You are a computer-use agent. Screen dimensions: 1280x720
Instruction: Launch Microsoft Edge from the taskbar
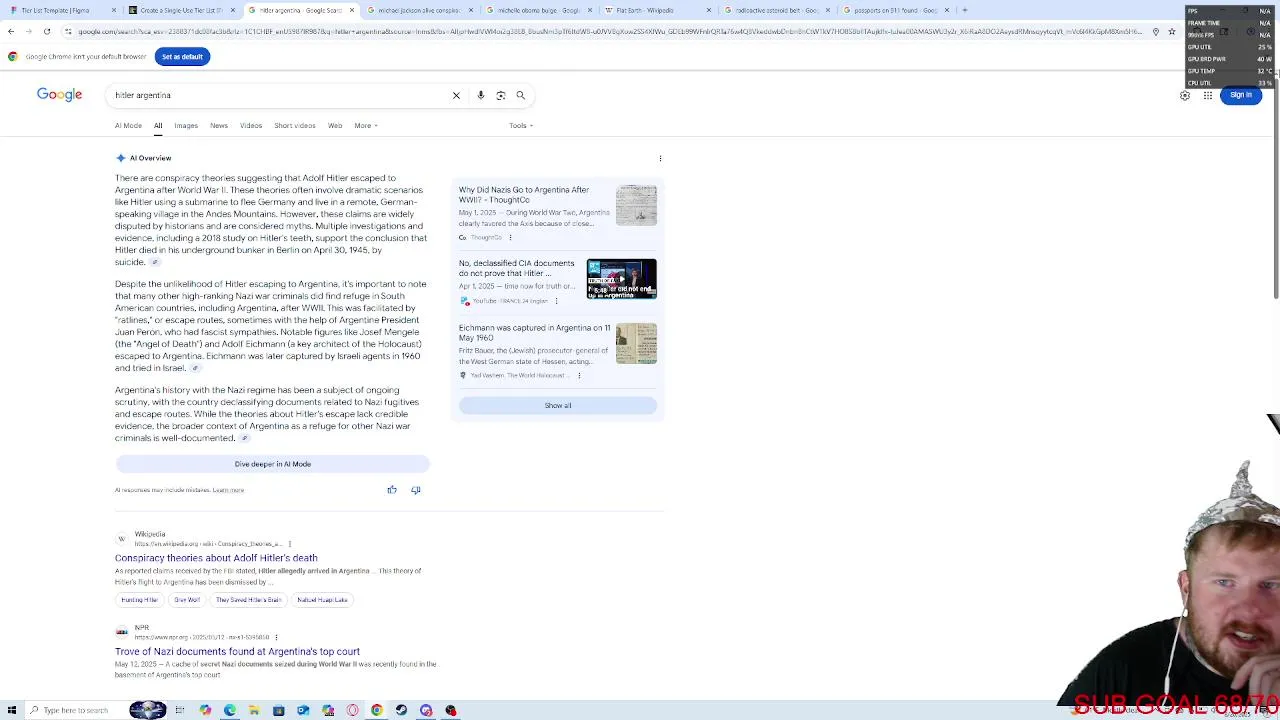point(230,710)
